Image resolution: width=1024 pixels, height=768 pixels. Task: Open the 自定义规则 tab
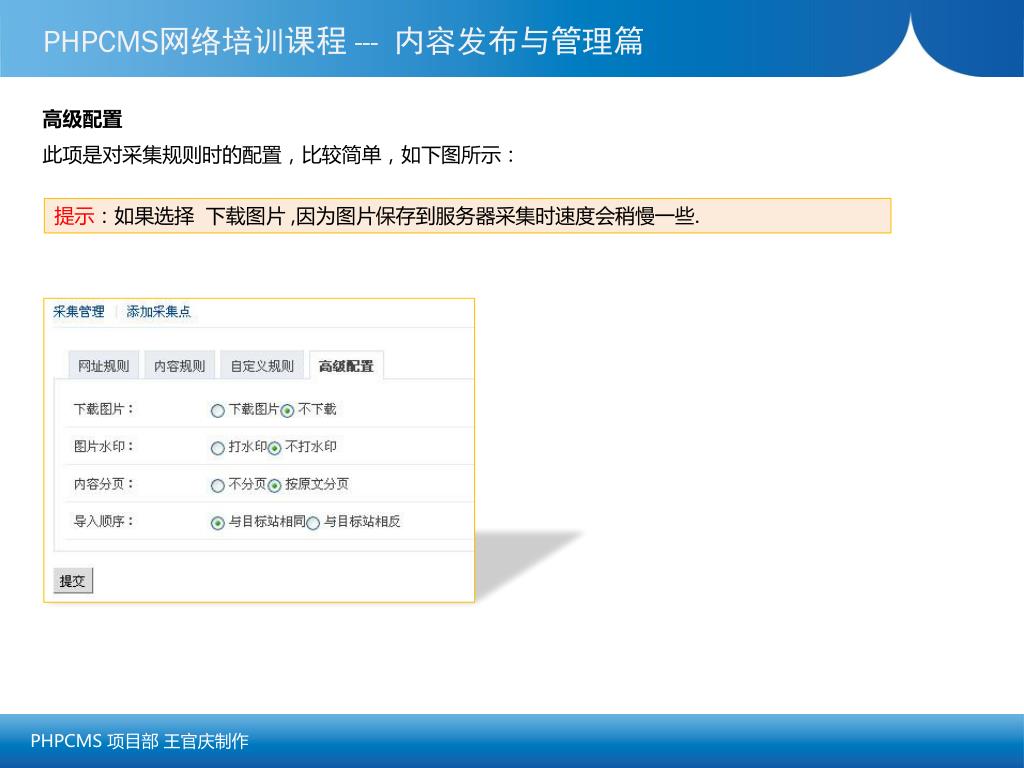tap(263, 366)
